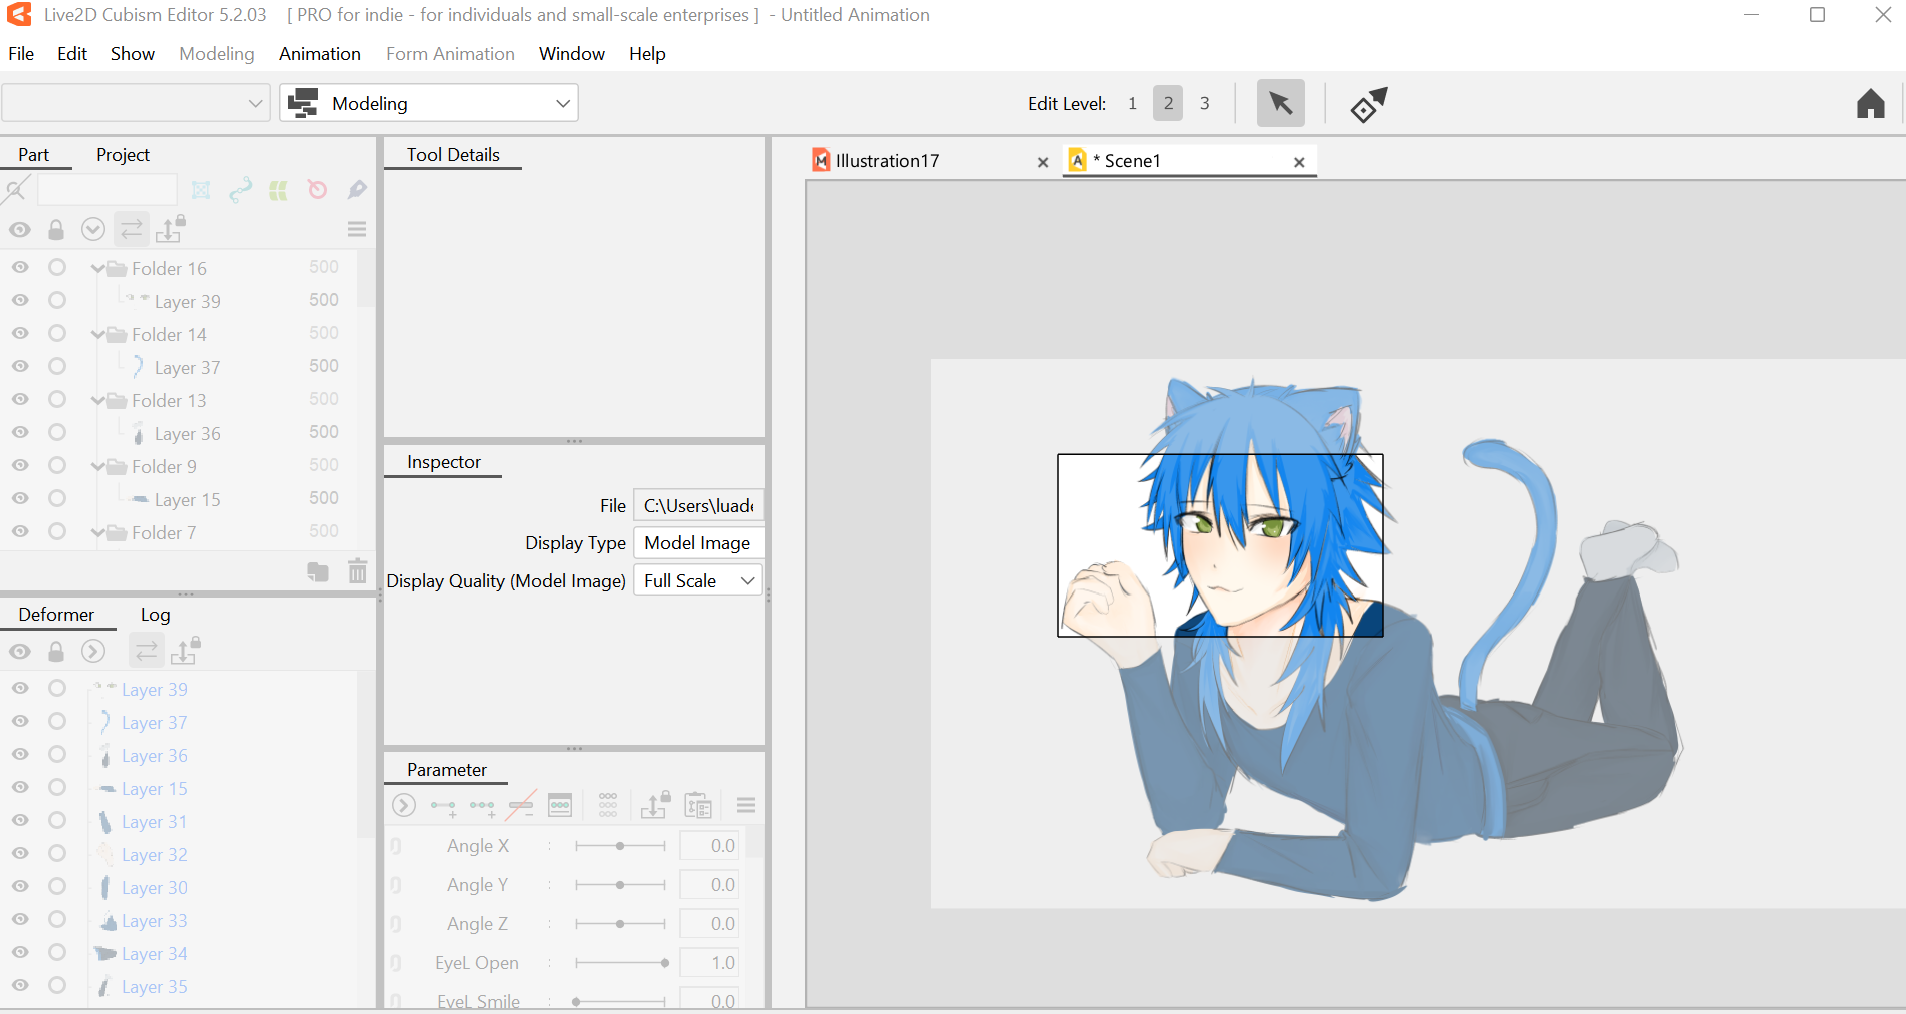Open the File menu

(21, 54)
